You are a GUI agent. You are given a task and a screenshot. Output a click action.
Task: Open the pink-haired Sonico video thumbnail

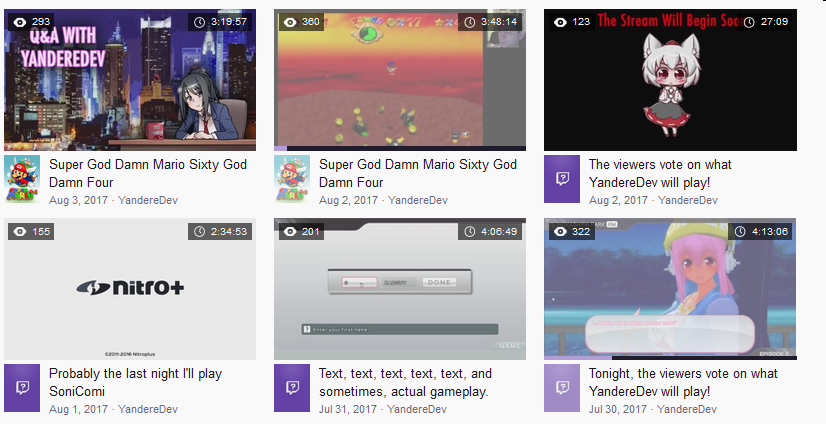[x=670, y=289]
